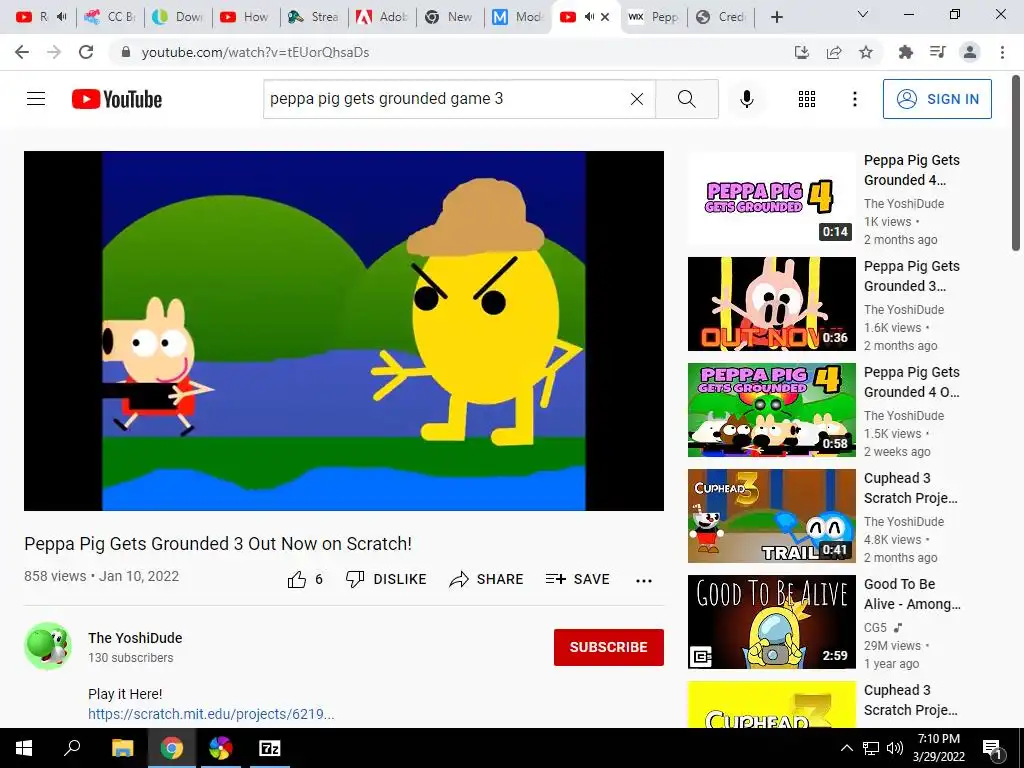Open the network tray icon

coord(871,748)
